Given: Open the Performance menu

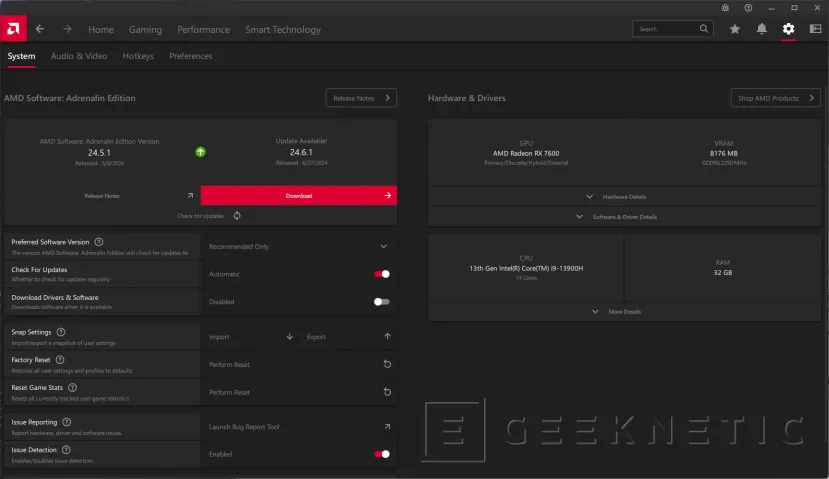Looking at the screenshot, I should tap(204, 30).
